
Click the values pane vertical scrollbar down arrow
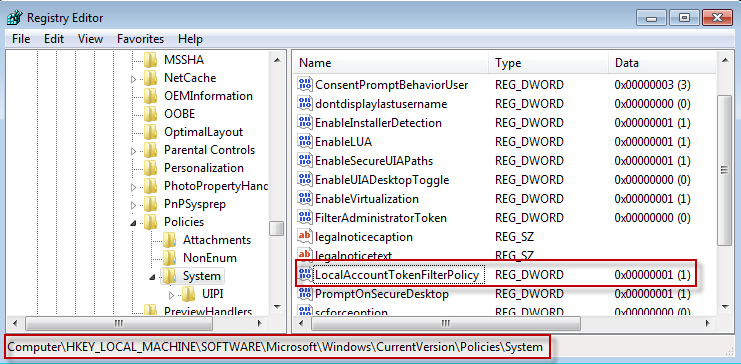pos(724,307)
